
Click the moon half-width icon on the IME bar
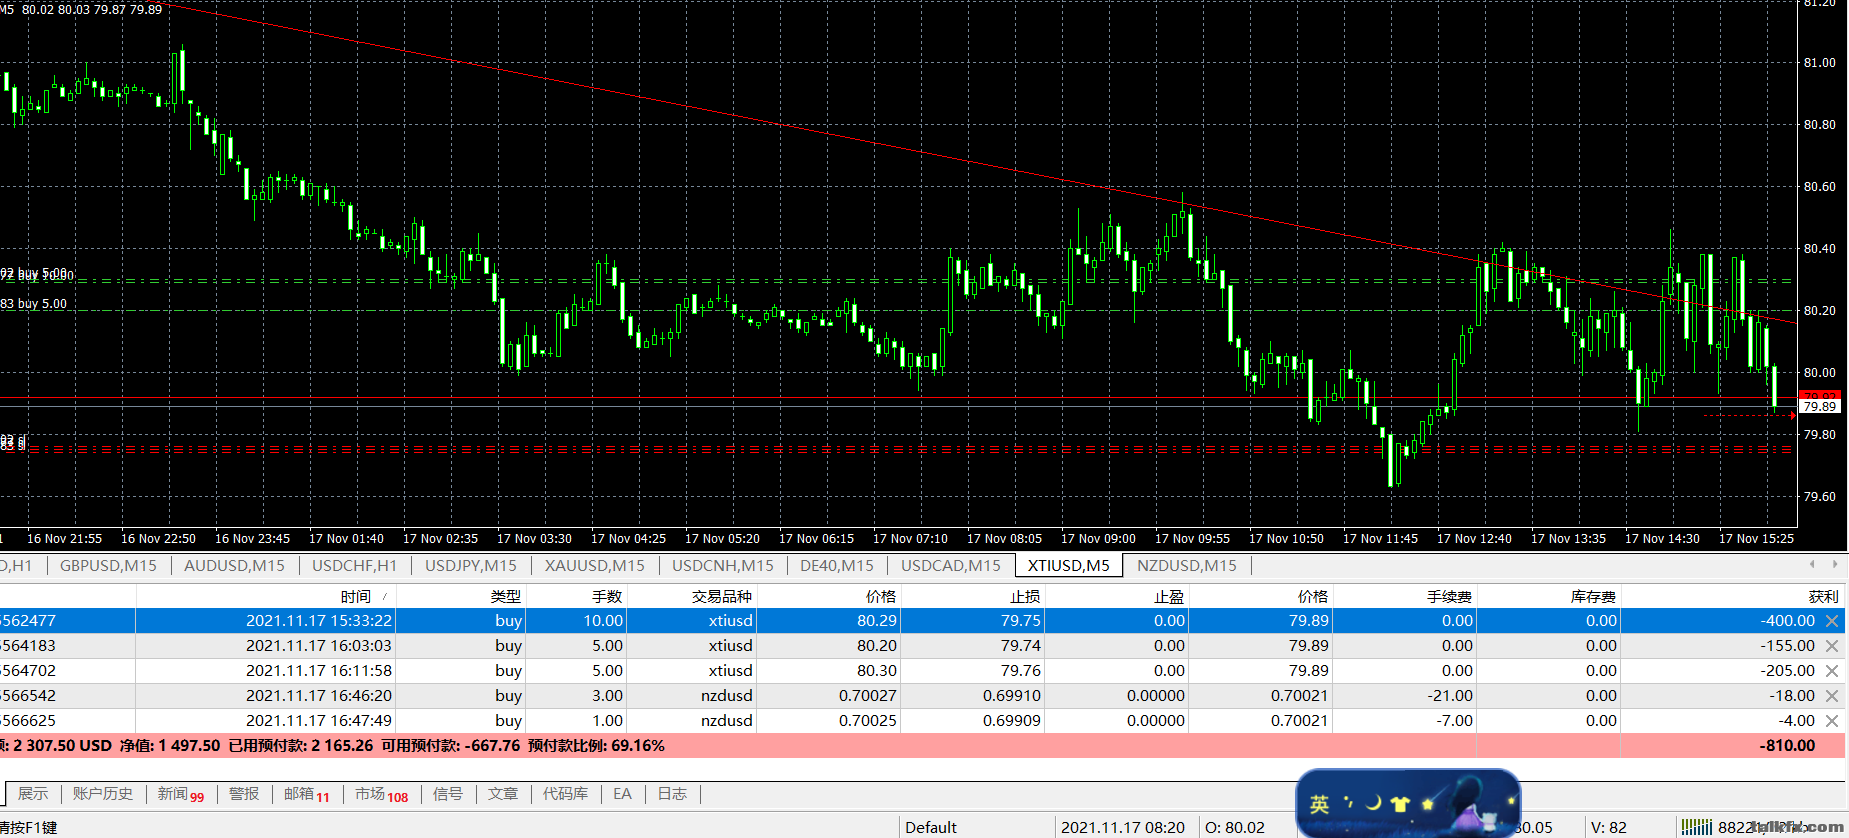(x=1374, y=803)
